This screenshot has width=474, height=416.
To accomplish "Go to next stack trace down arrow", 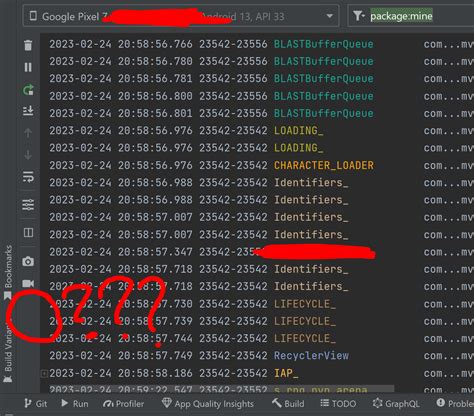I will 28,155.
